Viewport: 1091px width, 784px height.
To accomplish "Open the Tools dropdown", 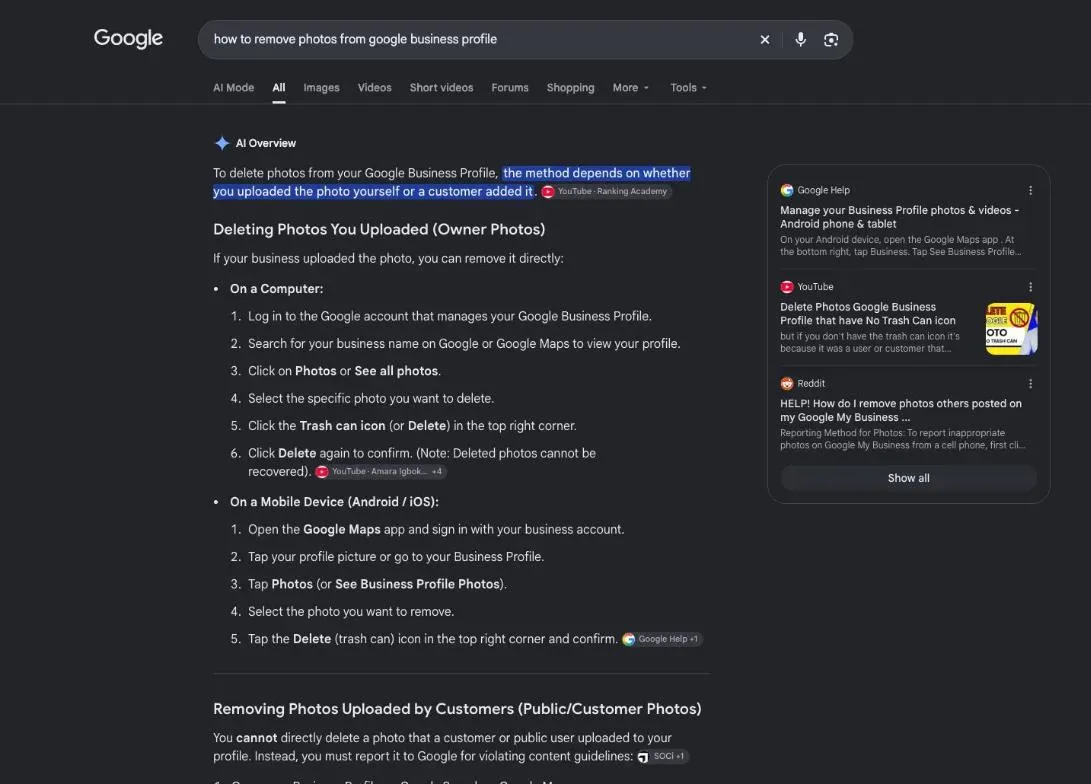I will click(x=688, y=88).
